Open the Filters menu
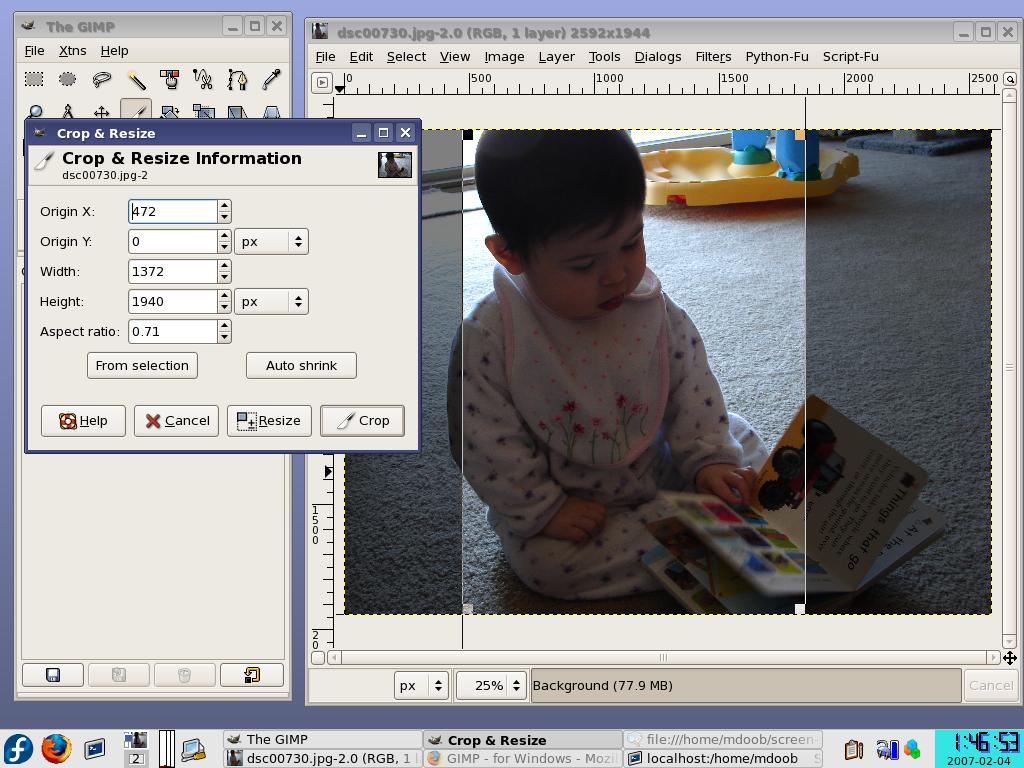The height and width of the screenshot is (768, 1024). click(713, 56)
